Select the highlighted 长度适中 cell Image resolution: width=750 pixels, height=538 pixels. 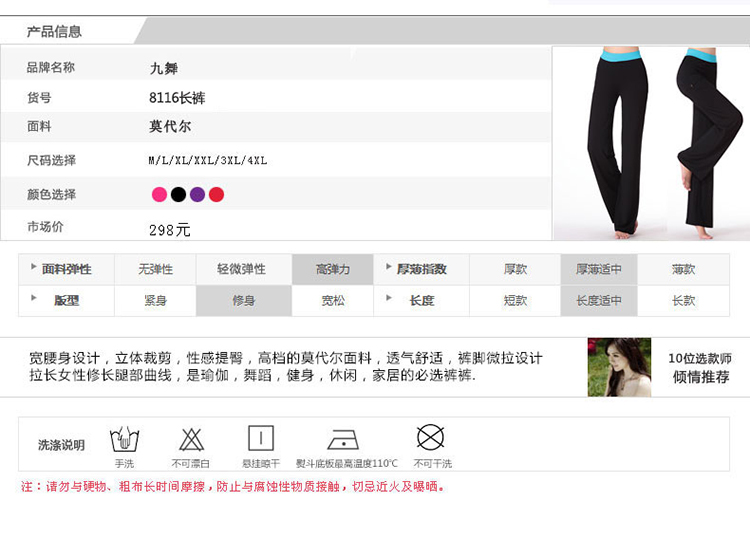[599, 301]
